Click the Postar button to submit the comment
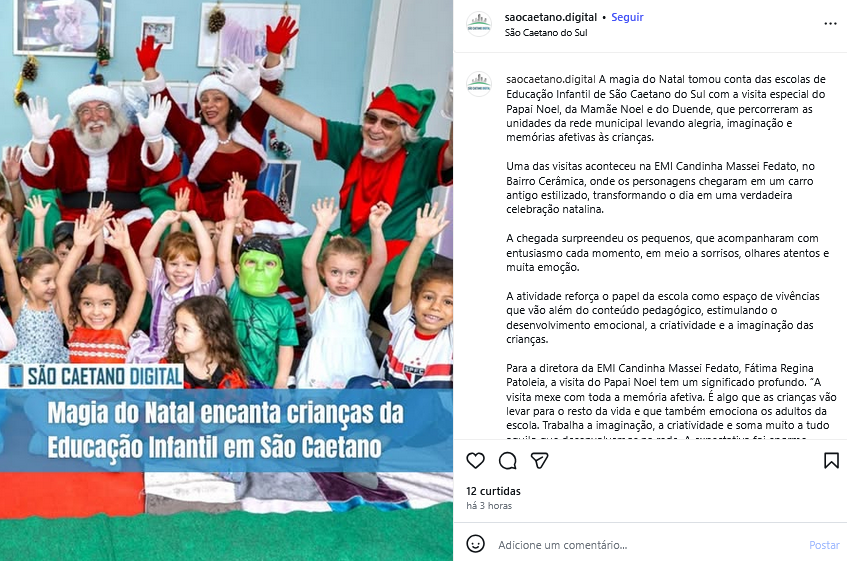The height and width of the screenshot is (561, 847). [824, 545]
